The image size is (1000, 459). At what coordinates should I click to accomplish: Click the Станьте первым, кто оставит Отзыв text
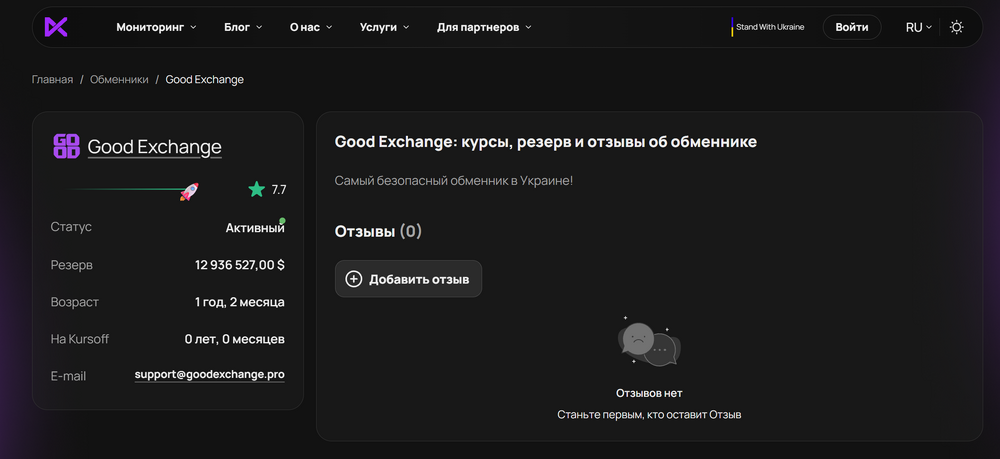pyautogui.click(x=649, y=415)
